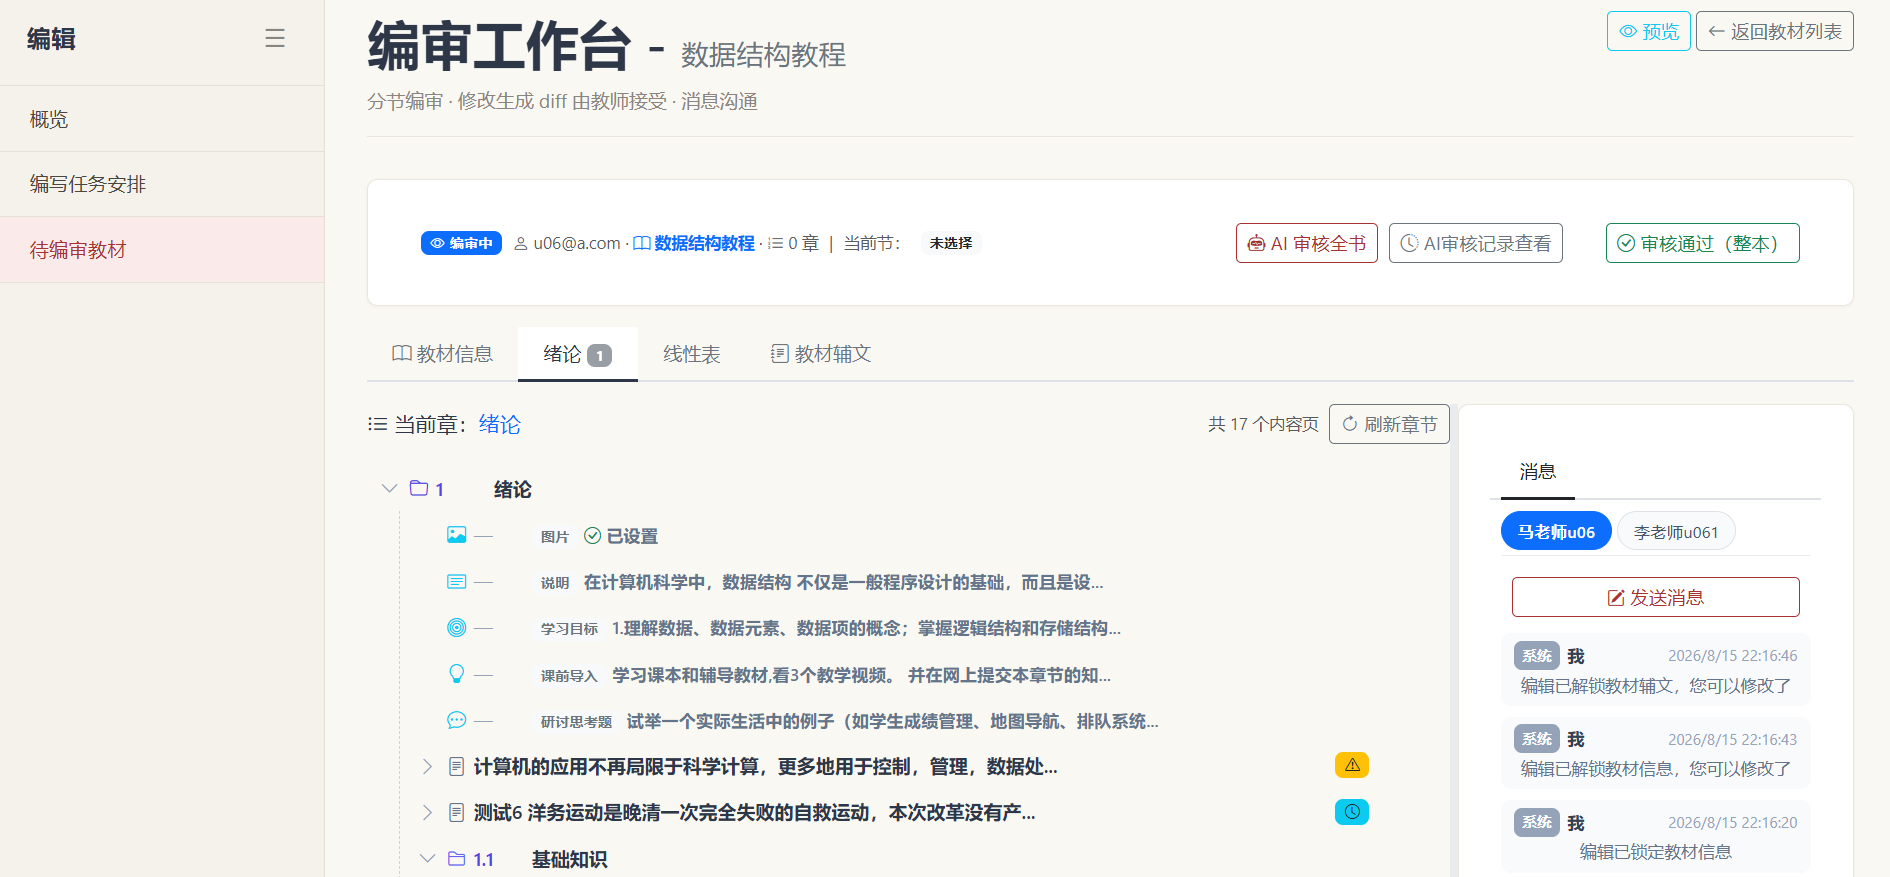This screenshot has height=877, width=1890.
Task: Click the badge 1 on 绪论 tab
Action: pyautogui.click(x=599, y=355)
